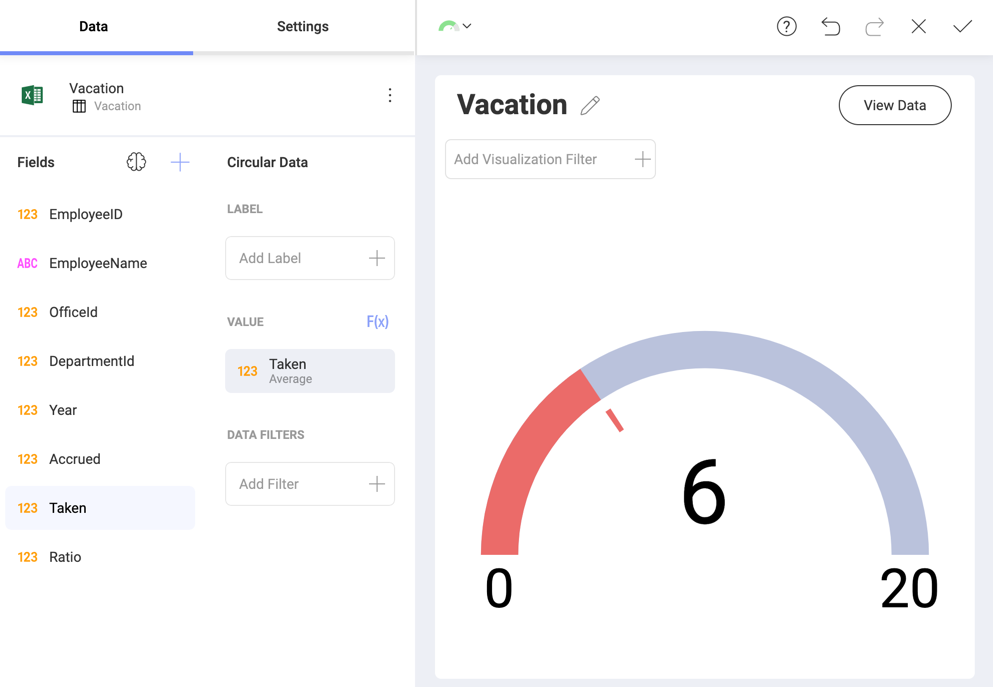Add a new field with plus icon
Viewport: 993px width, 687px height.
(180, 162)
